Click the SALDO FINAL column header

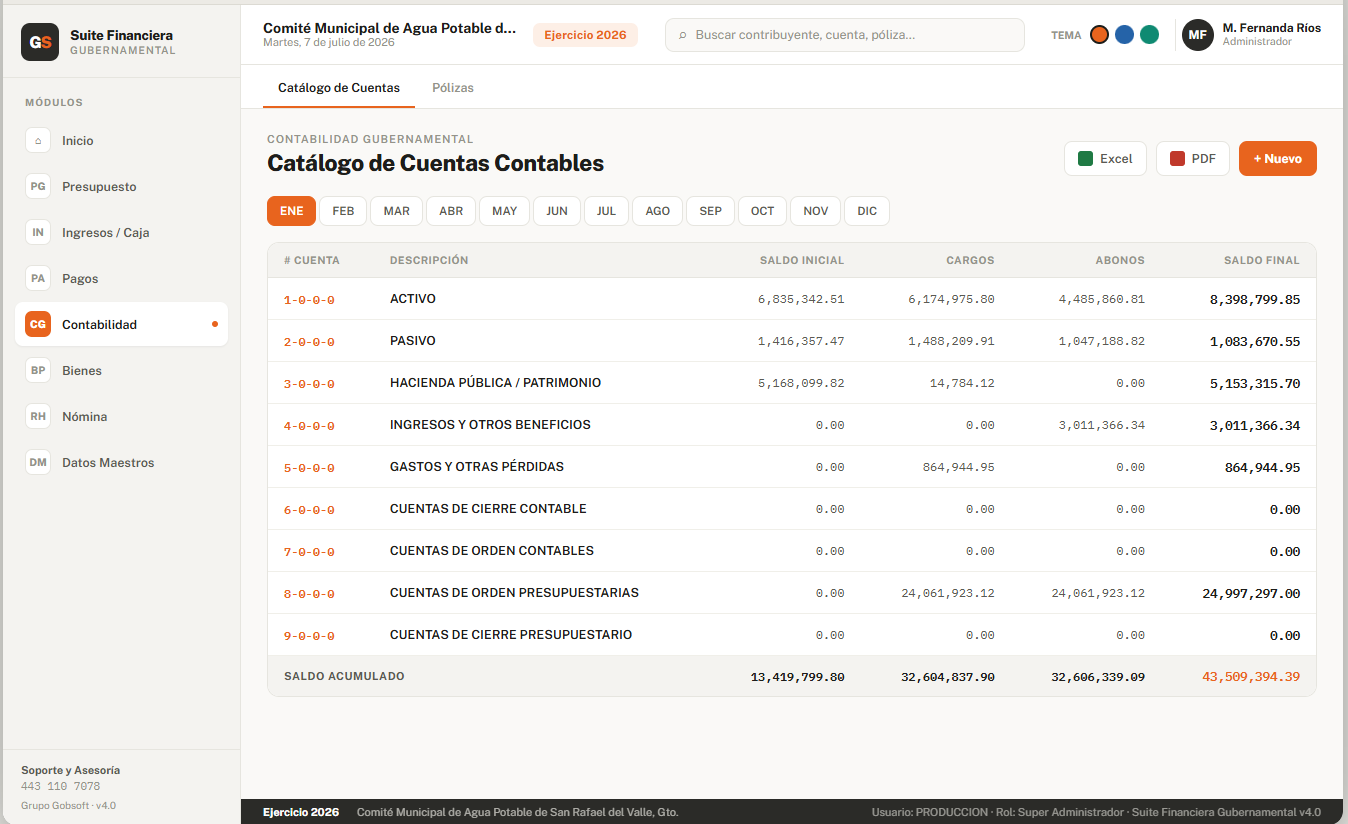coord(1262,260)
